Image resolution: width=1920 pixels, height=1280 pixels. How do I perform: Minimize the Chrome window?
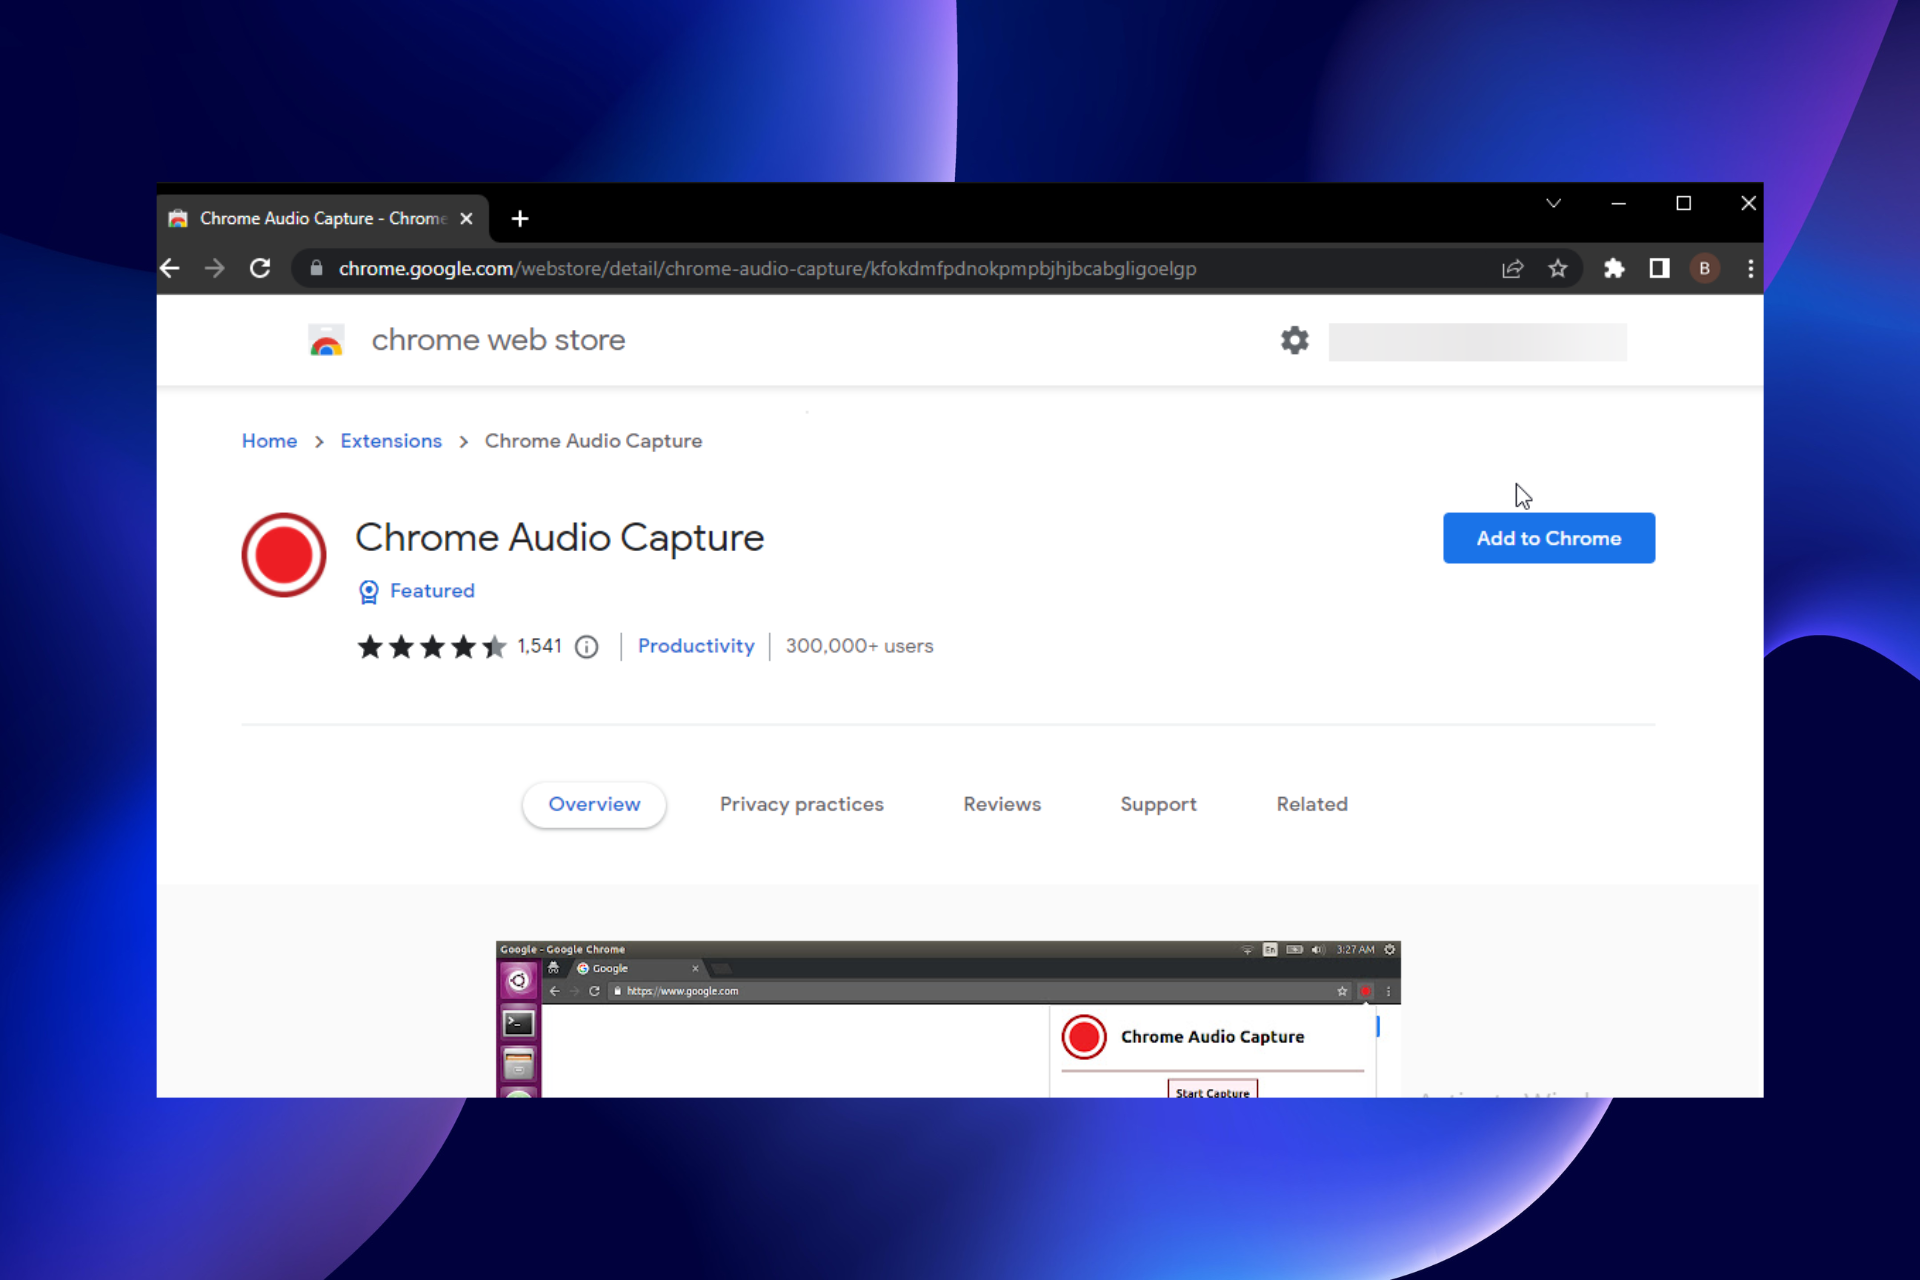point(1618,203)
